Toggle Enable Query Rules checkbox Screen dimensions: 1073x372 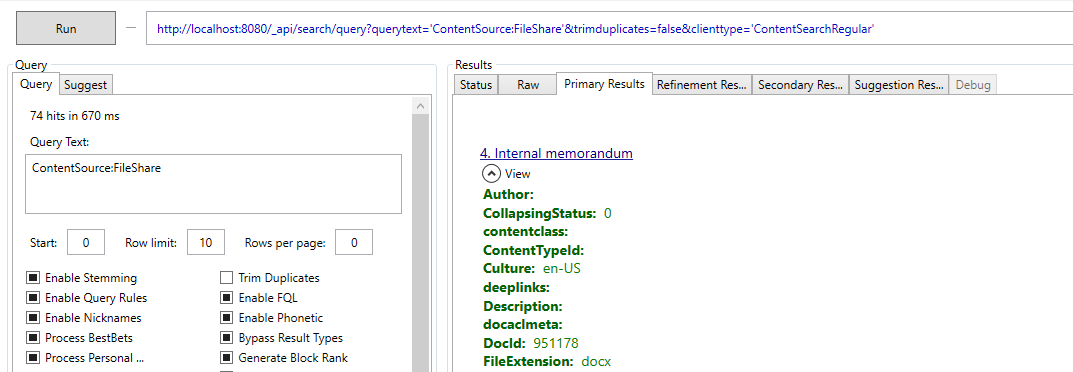[33, 297]
